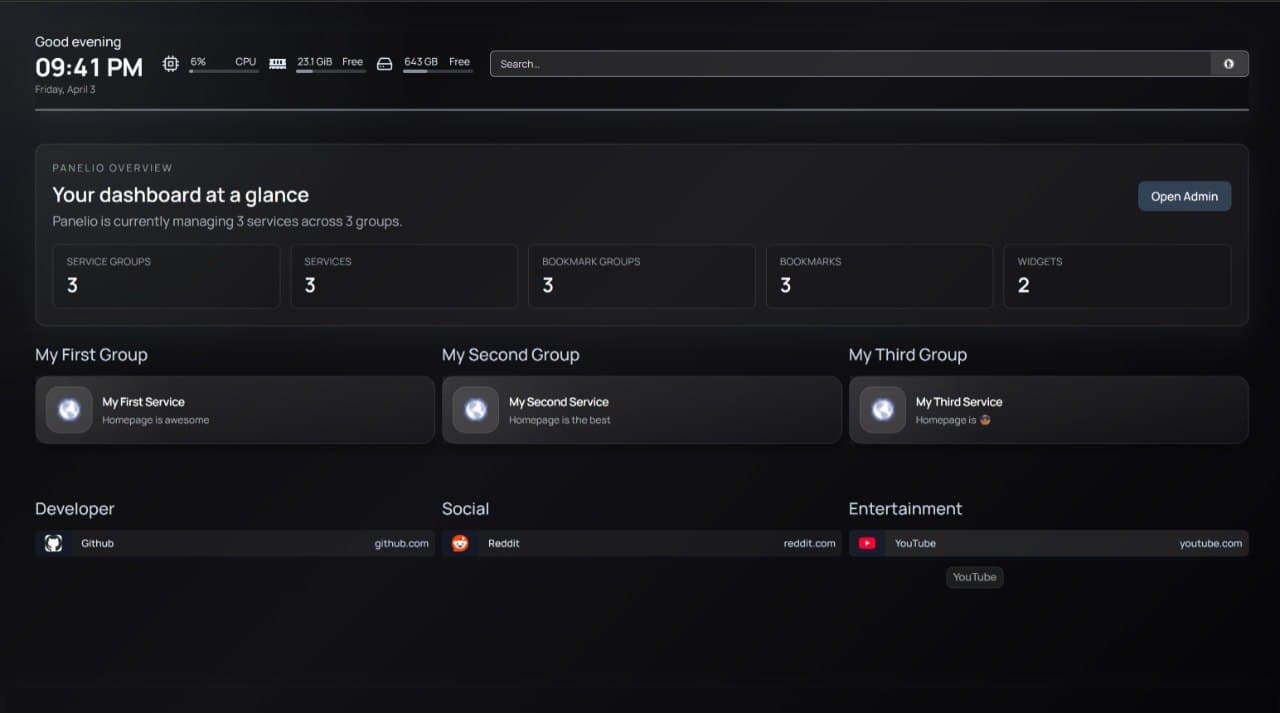Click the YouTube tag under Entertainment
This screenshot has width=1280, height=713.
point(974,577)
